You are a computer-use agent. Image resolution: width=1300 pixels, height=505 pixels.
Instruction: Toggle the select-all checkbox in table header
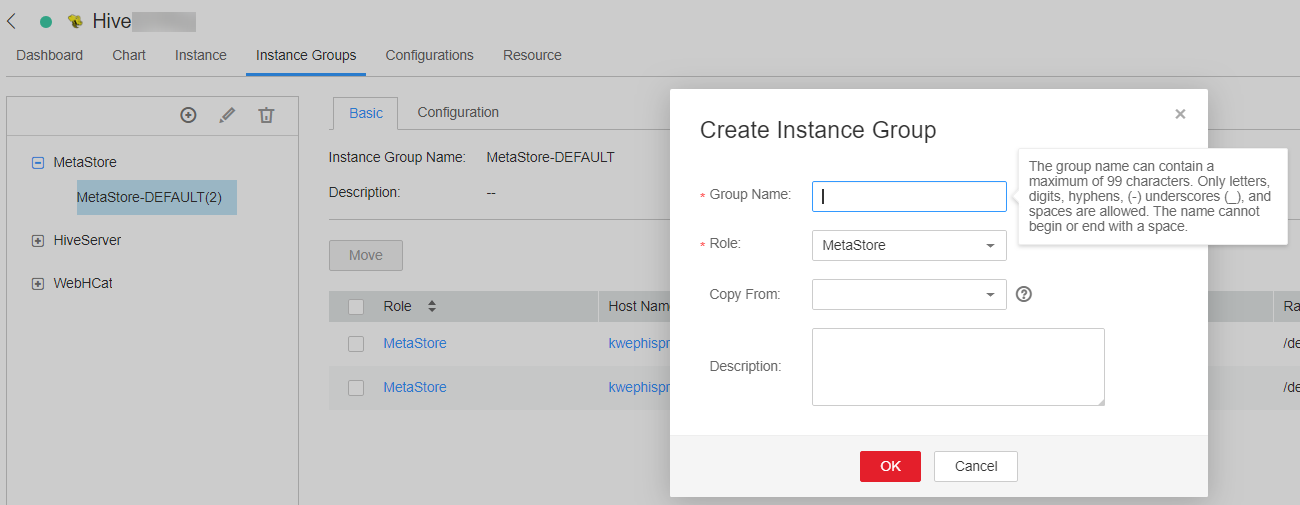(356, 307)
